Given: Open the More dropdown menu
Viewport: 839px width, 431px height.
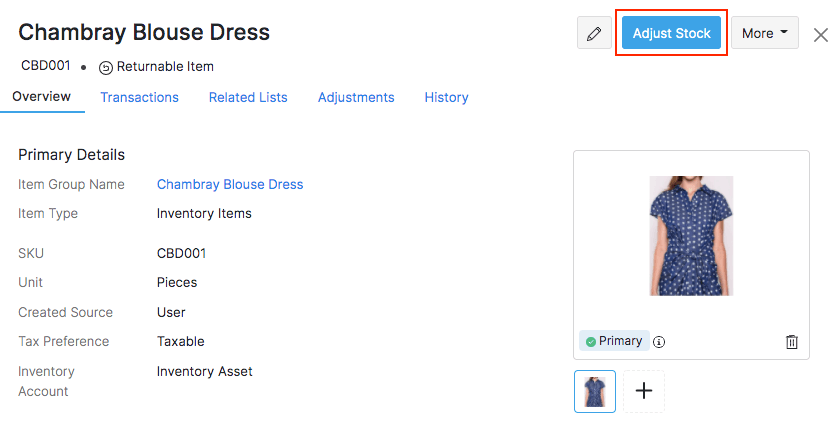Looking at the screenshot, I should [x=765, y=33].
